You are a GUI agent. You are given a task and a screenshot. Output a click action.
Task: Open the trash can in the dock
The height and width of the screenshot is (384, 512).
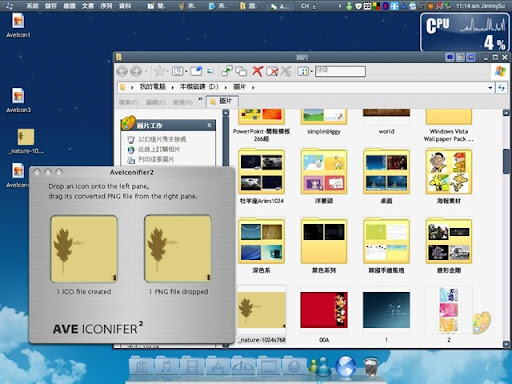(371, 367)
